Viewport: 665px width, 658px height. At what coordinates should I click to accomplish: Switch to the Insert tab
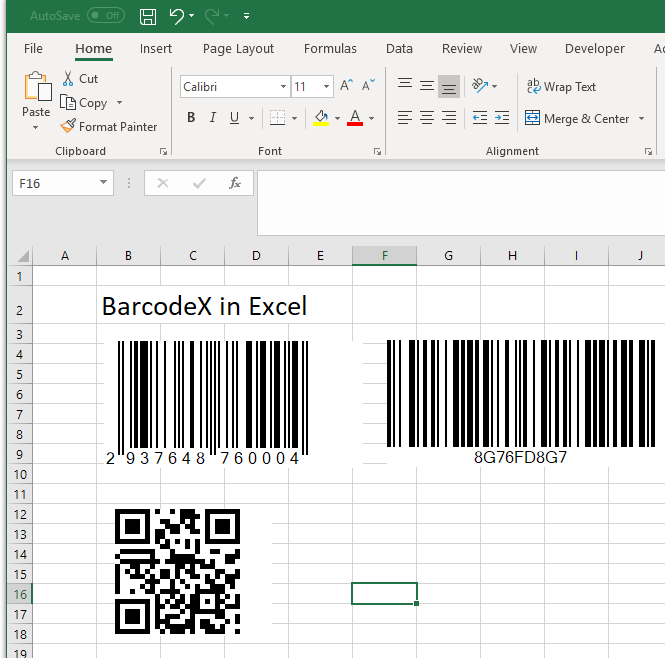pyautogui.click(x=156, y=48)
